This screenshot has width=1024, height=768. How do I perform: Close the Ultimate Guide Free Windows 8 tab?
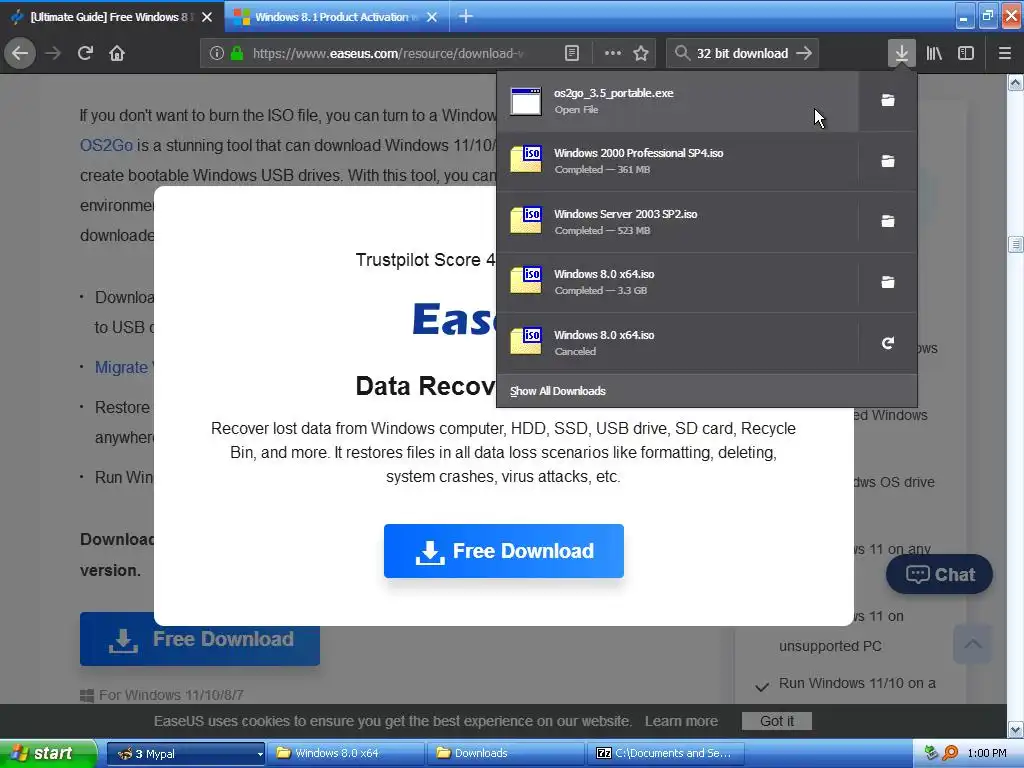coord(207,17)
